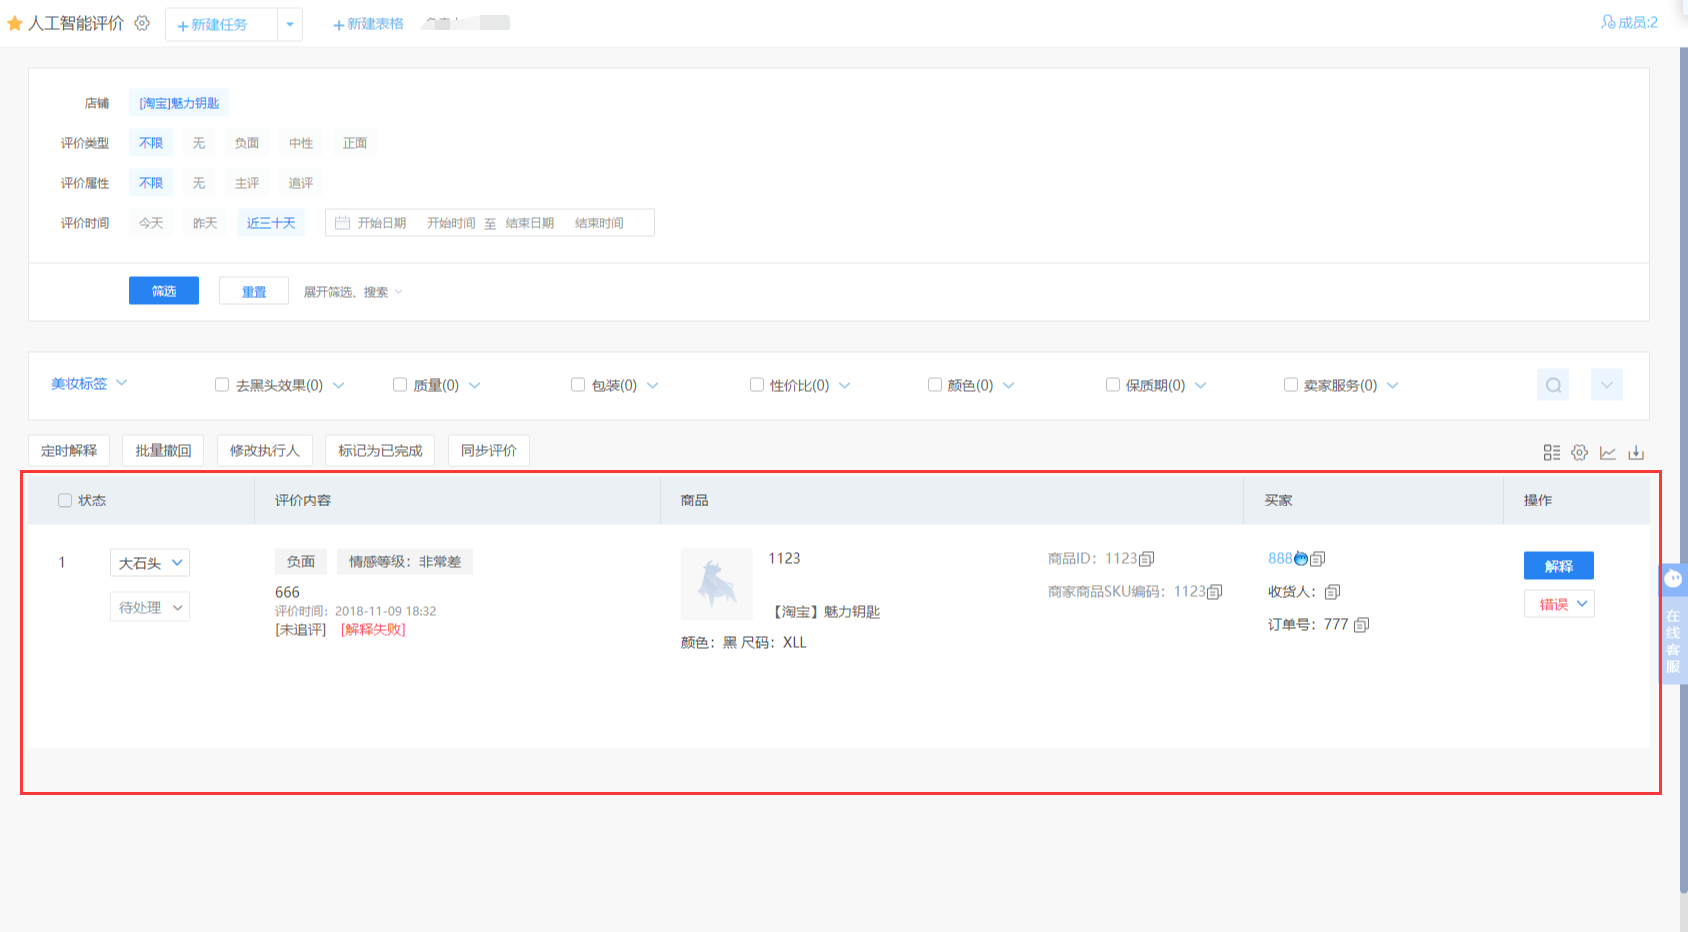The width and height of the screenshot is (1688, 932).
Task: Click the table column settings gear icon
Action: coord(1579,453)
